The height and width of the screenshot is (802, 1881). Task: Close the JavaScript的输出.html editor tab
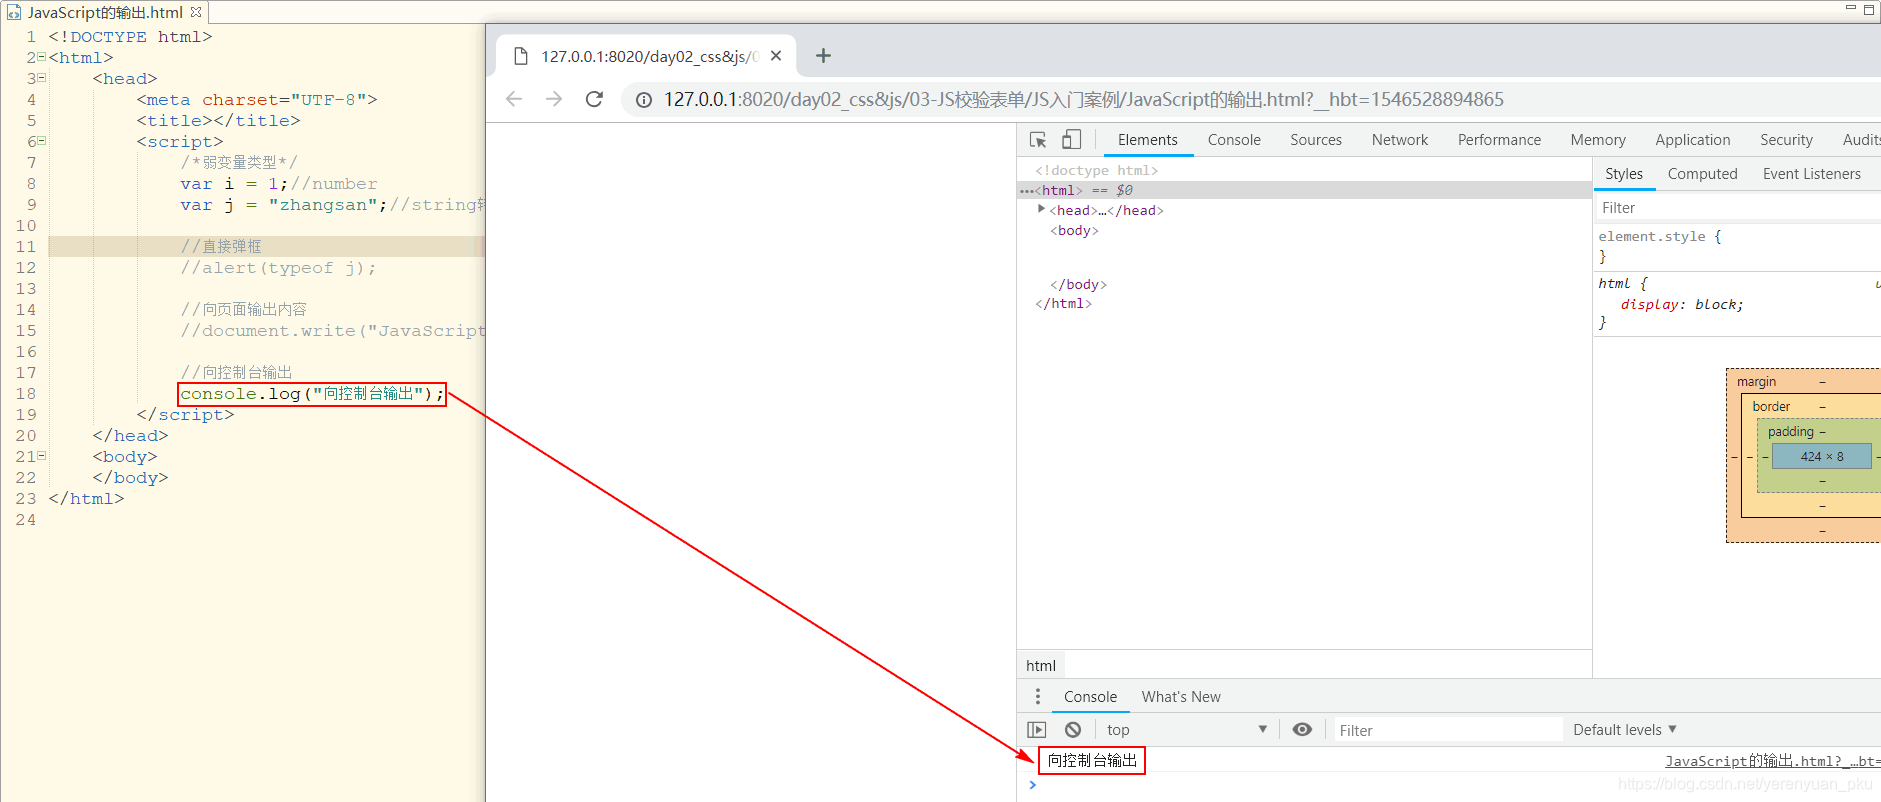point(196,12)
